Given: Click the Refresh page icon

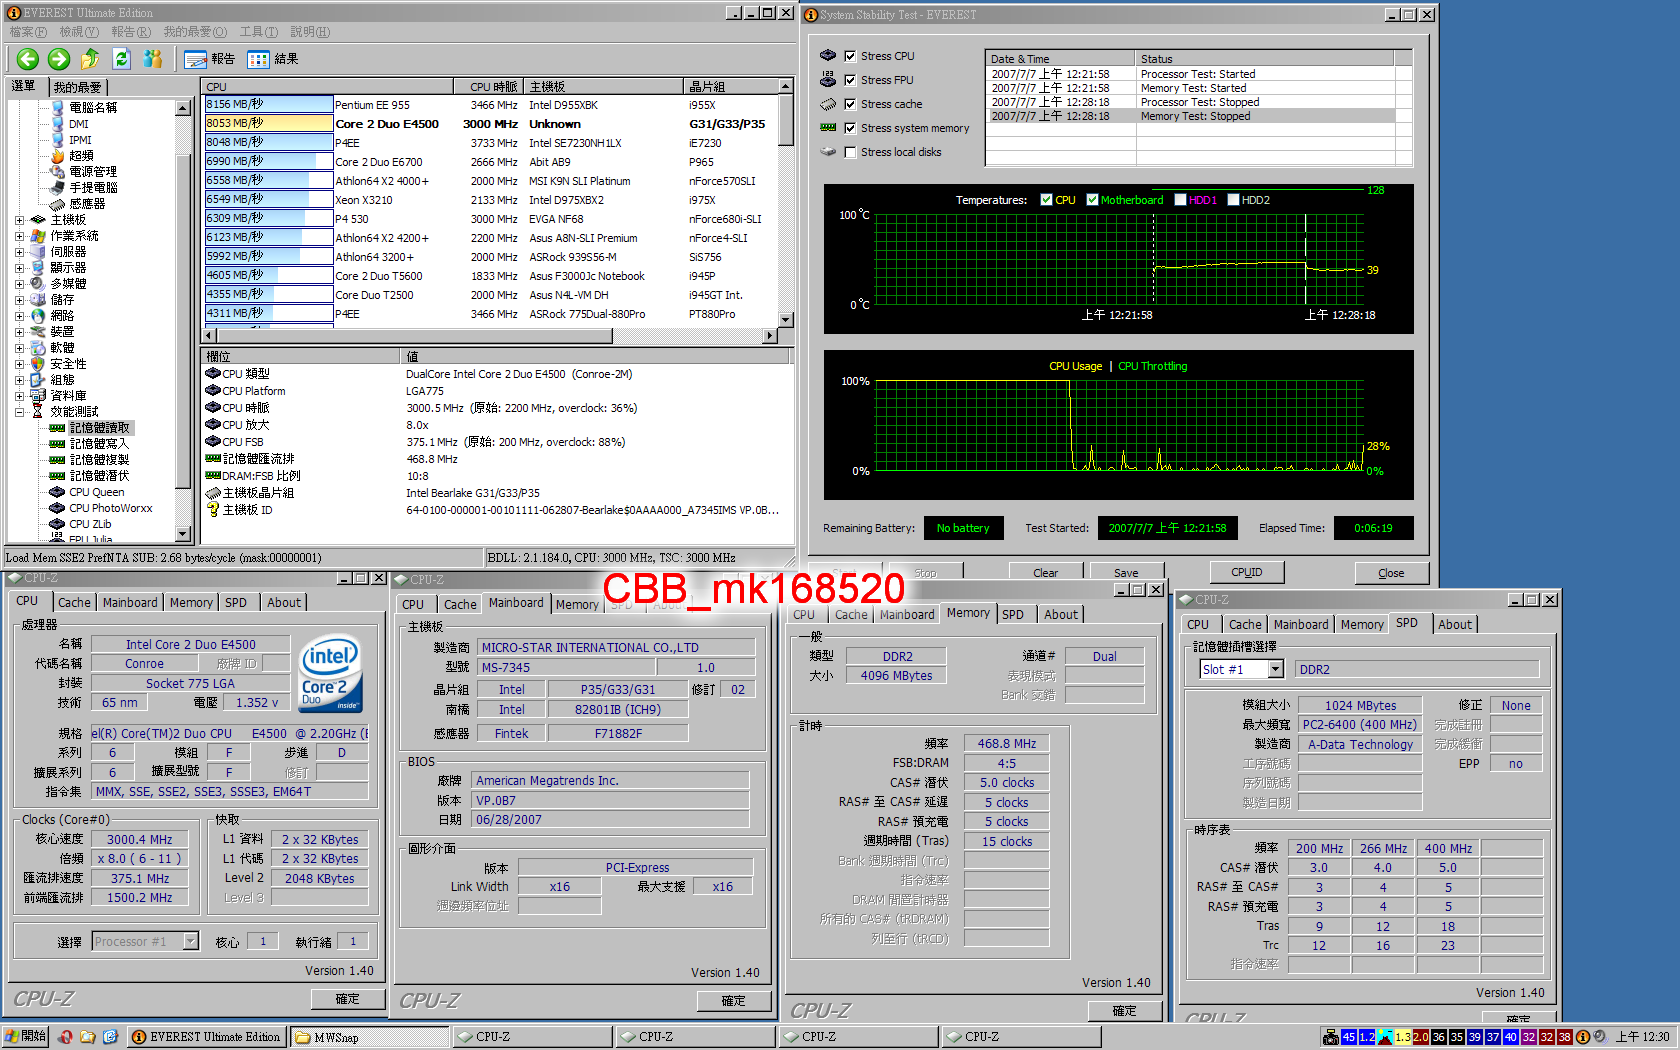Looking at the screenshot, I should 121,59.
